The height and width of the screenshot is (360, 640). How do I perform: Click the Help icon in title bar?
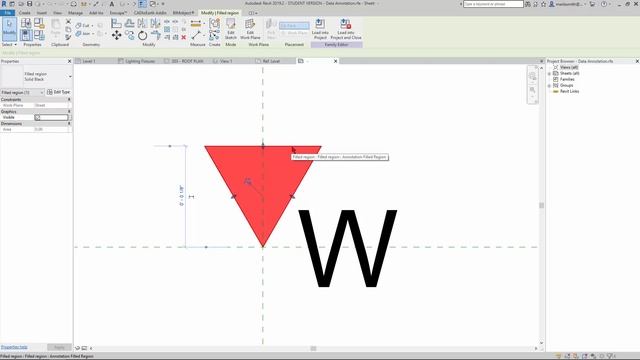[x=604, y=4]
